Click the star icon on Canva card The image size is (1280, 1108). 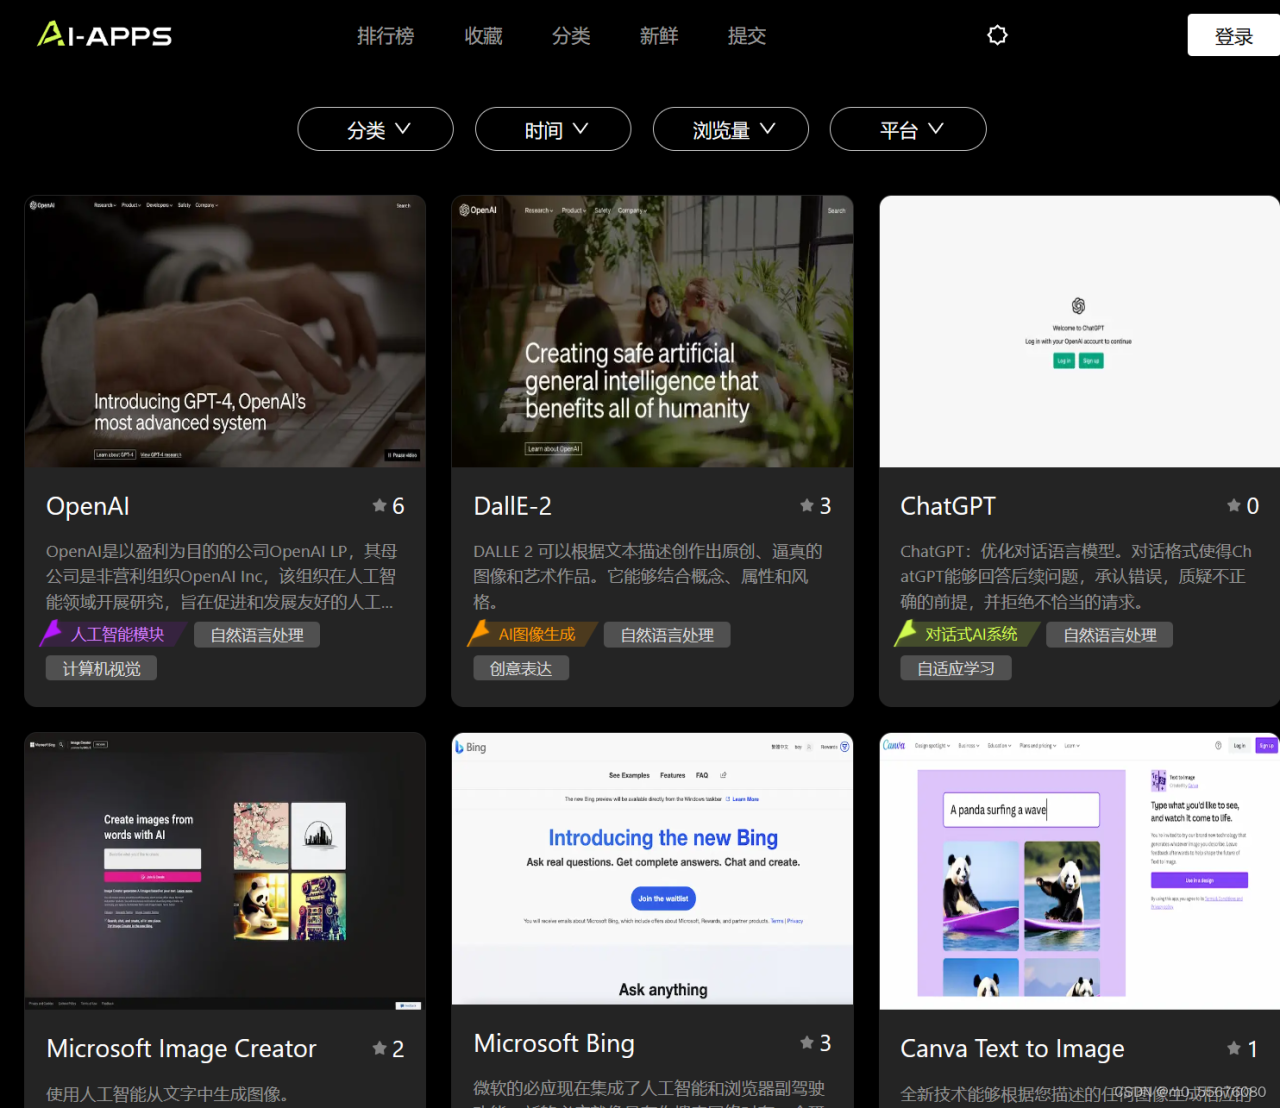(1234, 1048)
